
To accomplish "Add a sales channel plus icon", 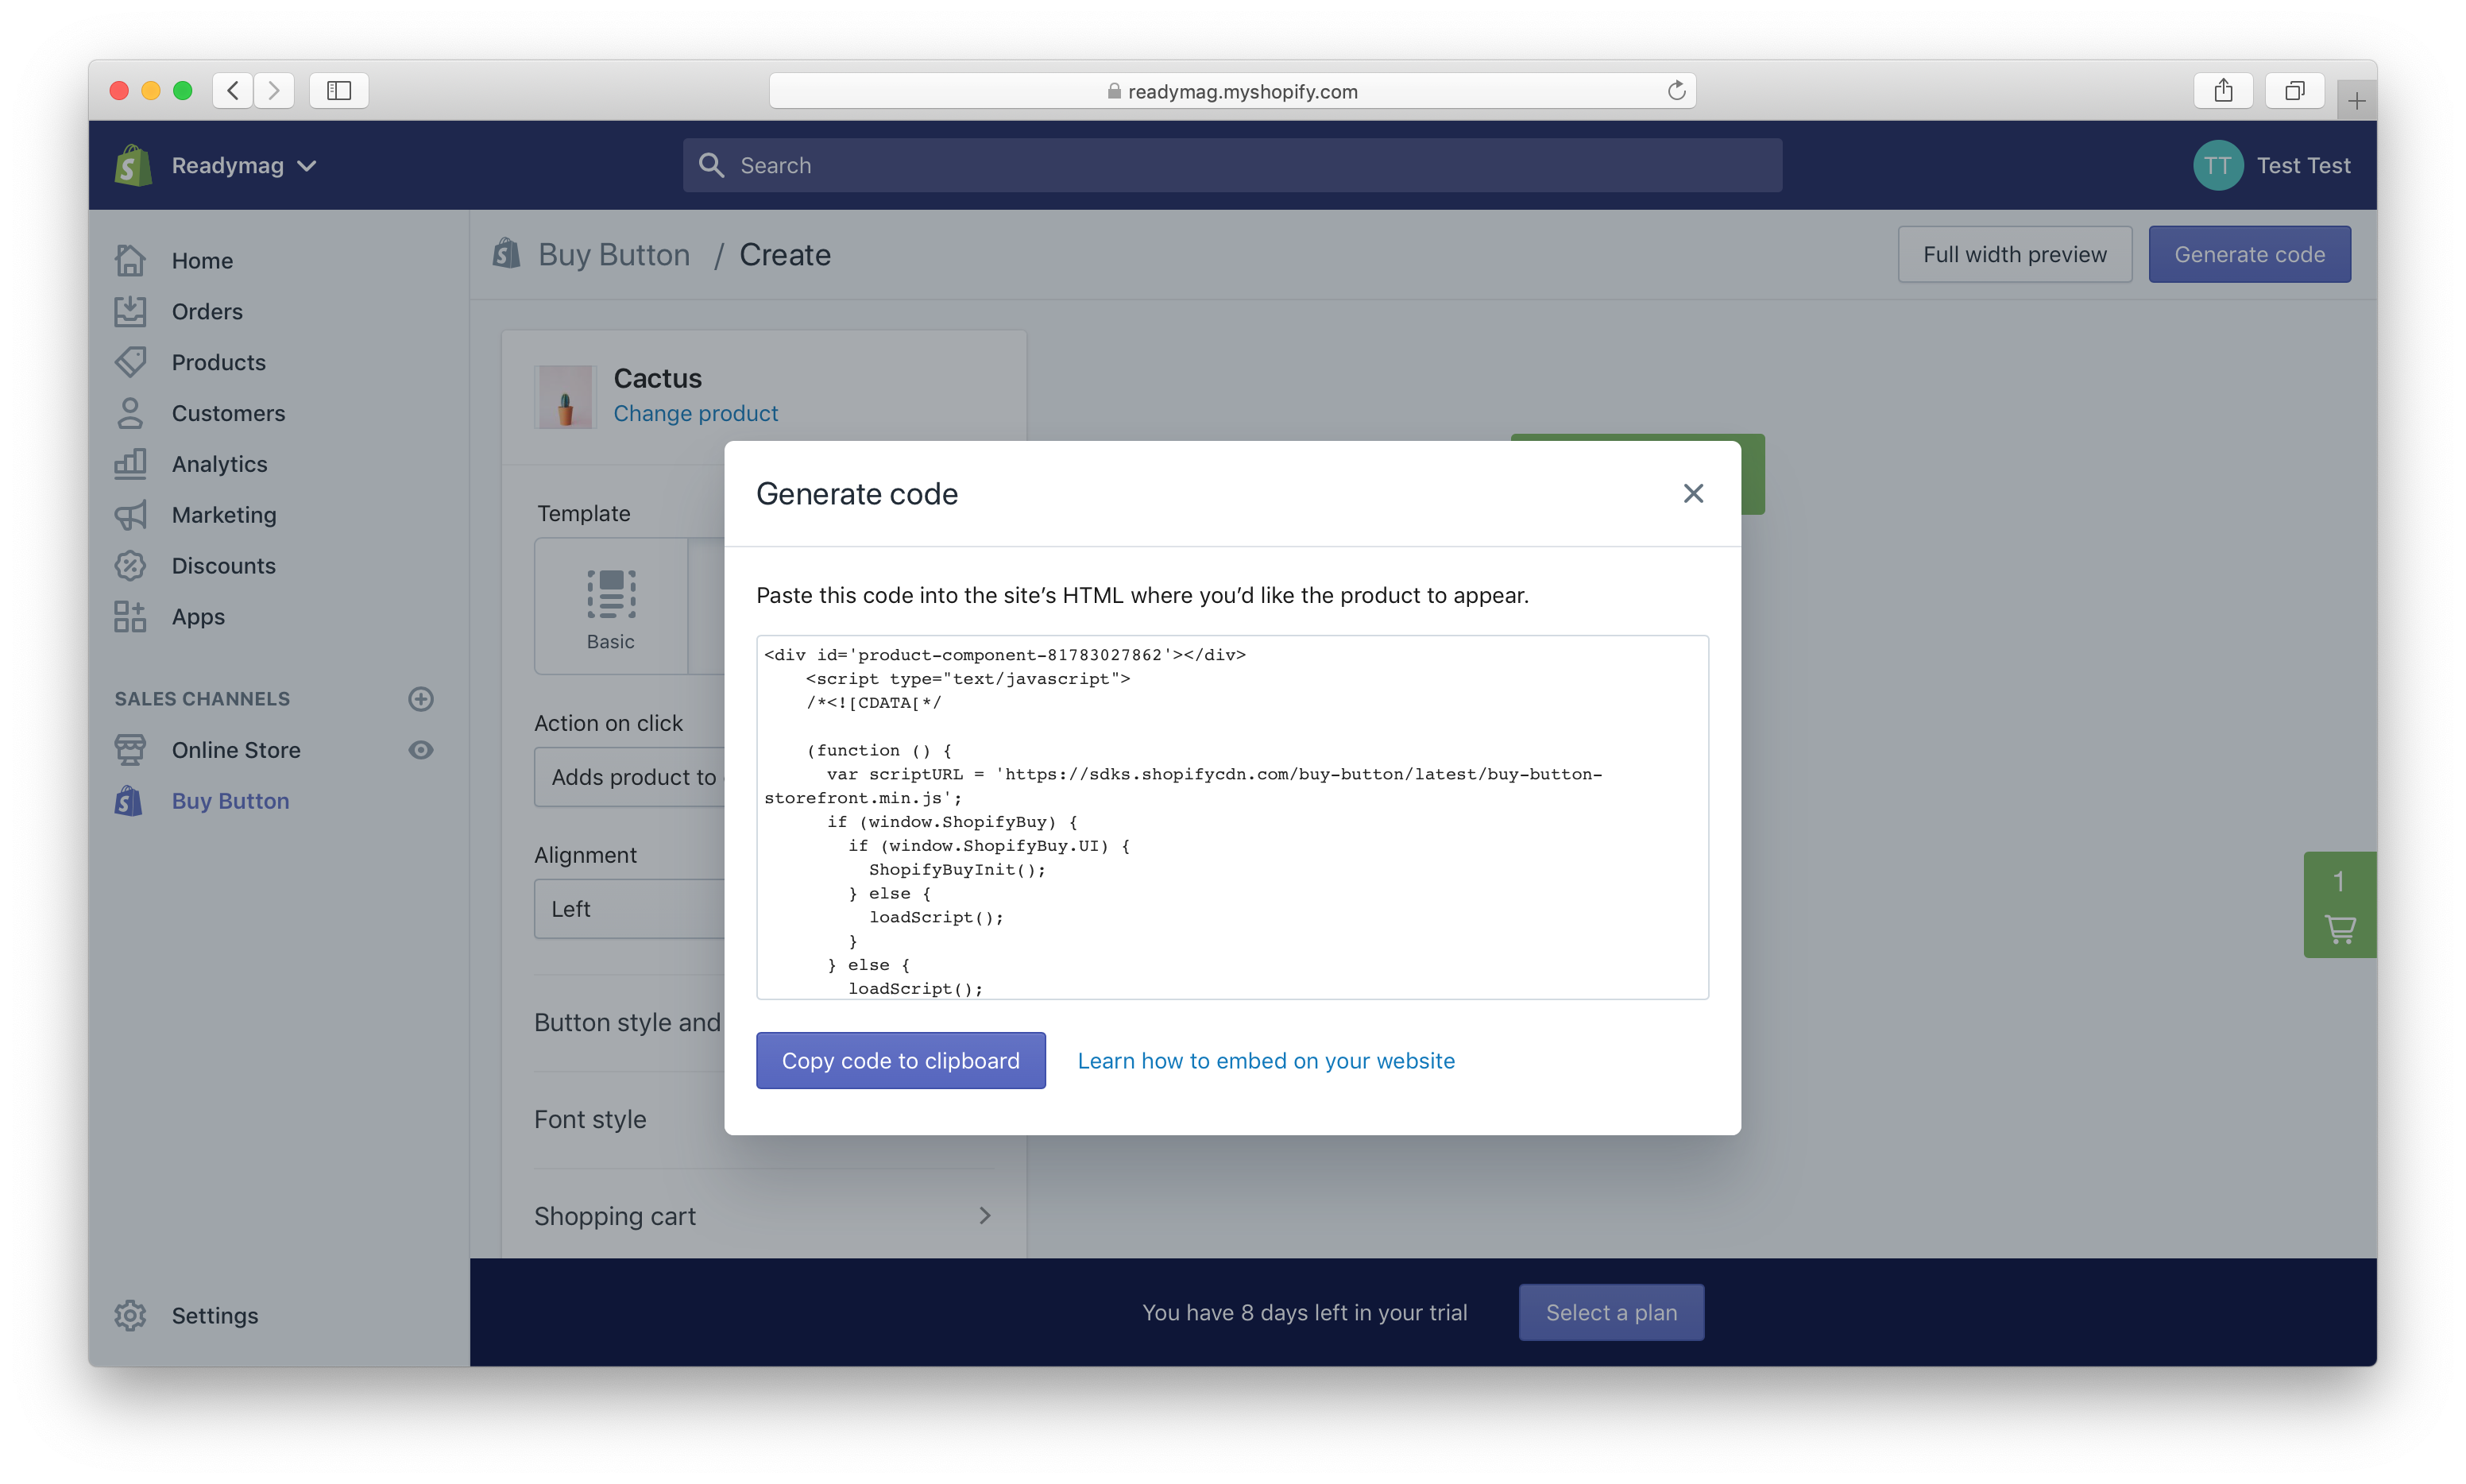I will point(421,699).
